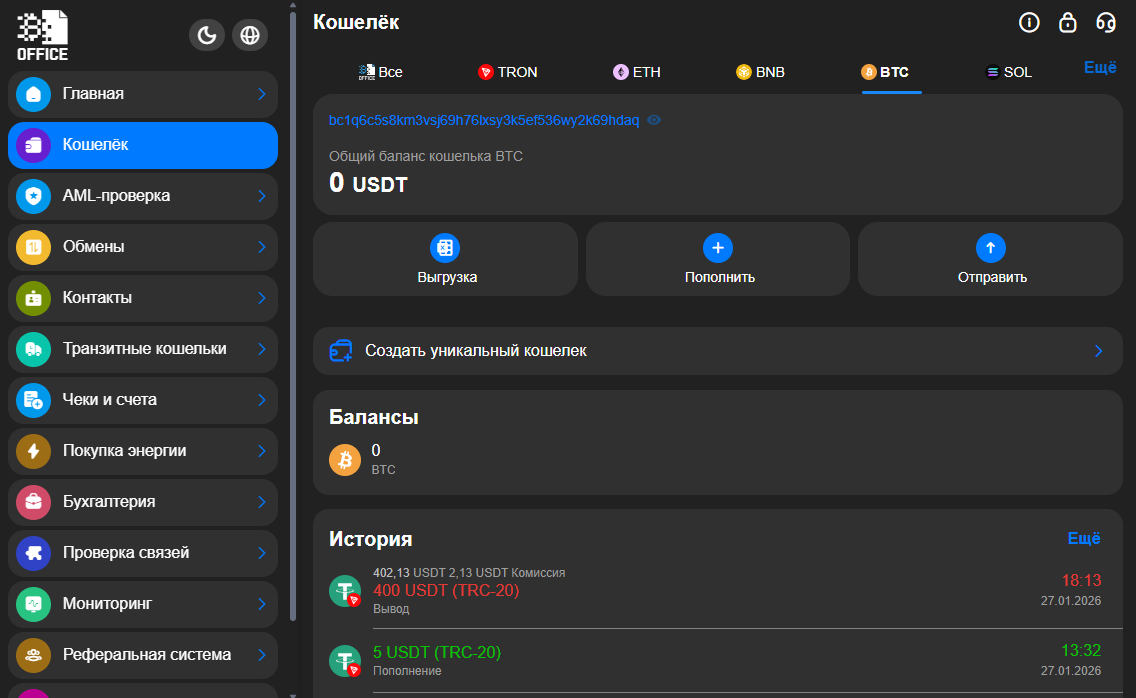Click the Отправить arrow icon
The image size is (1136, 698).
click(x=990, y=247)
